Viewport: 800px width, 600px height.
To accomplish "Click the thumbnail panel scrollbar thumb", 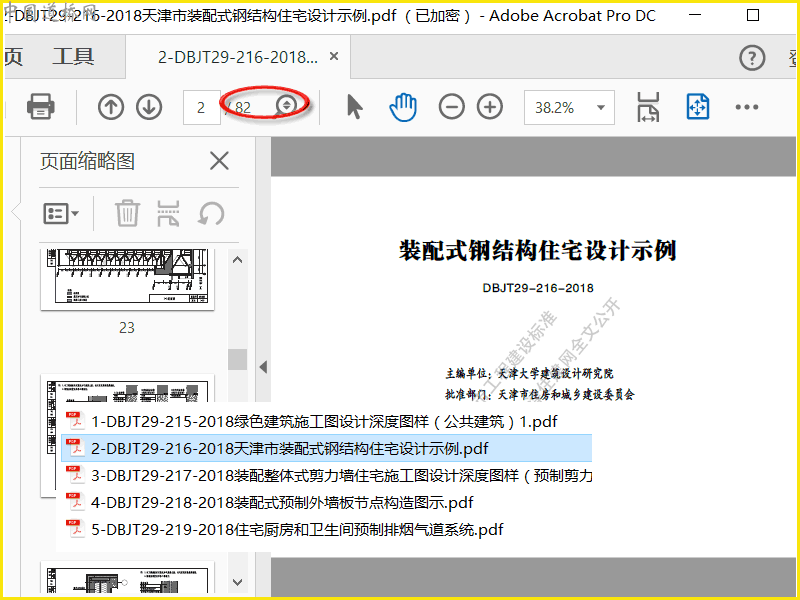I will click(x=237, y=359).
